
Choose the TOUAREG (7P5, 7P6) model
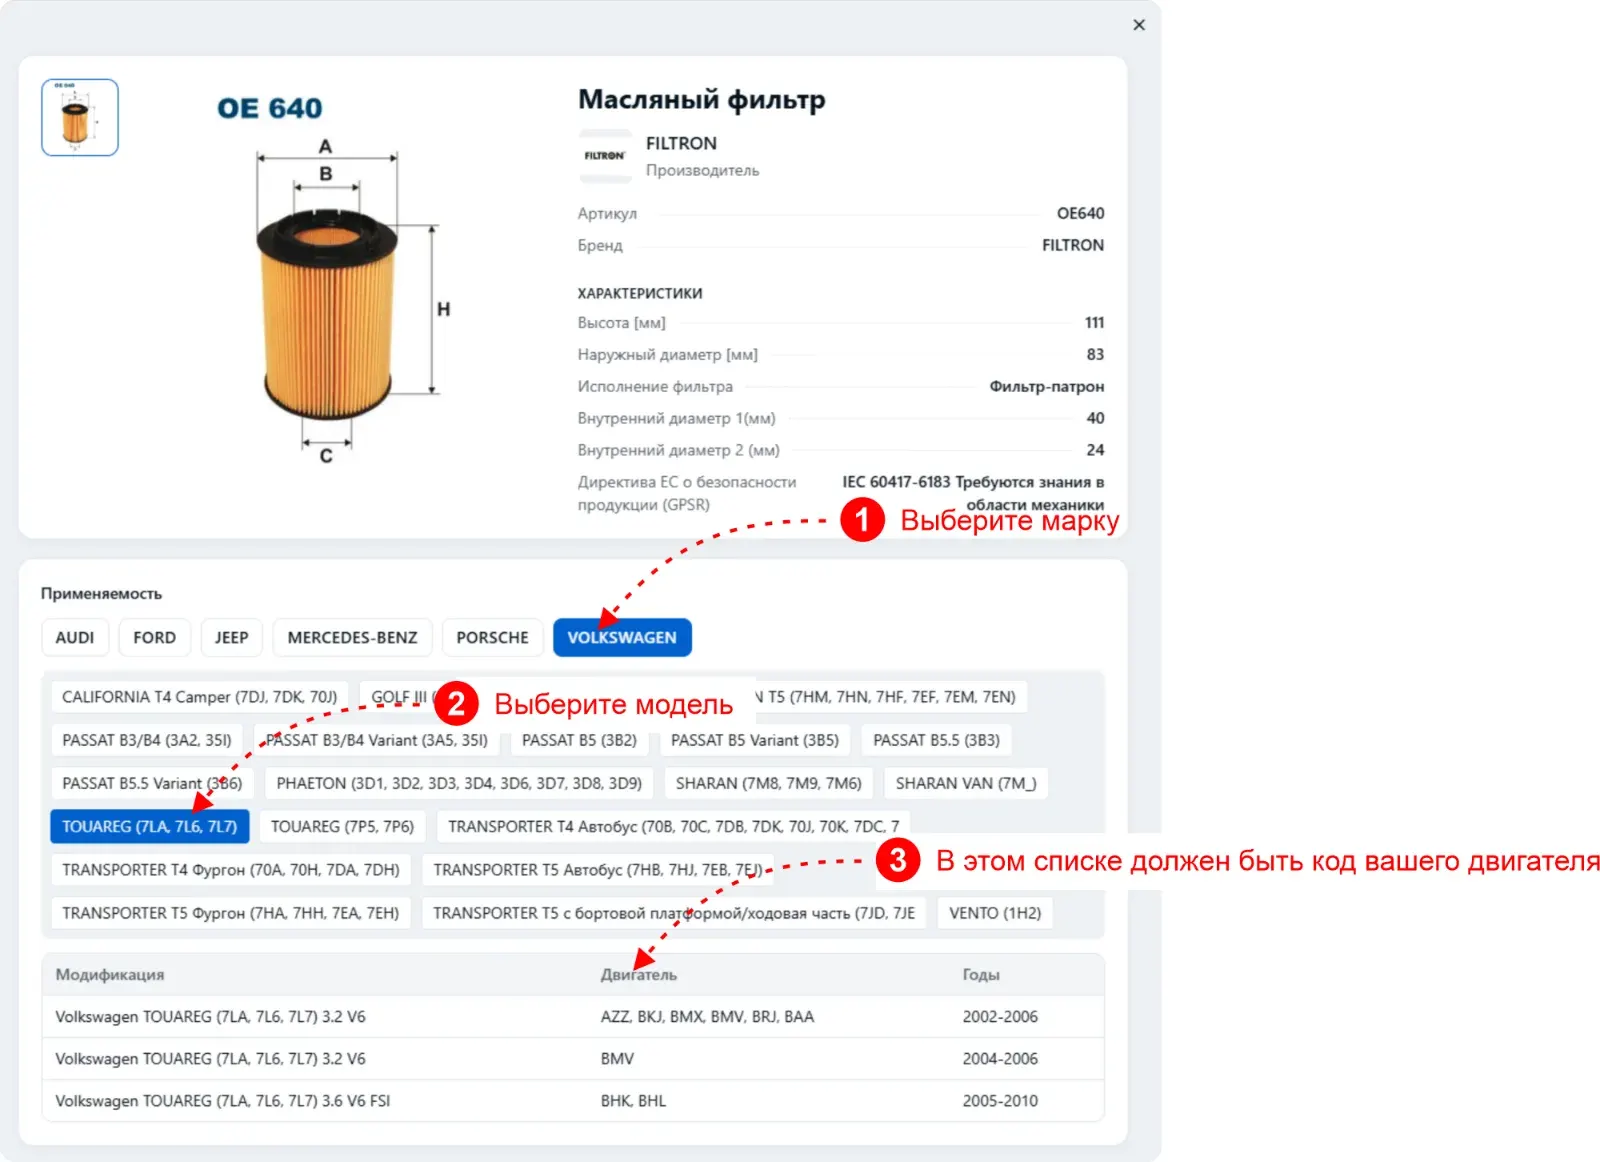342,827
